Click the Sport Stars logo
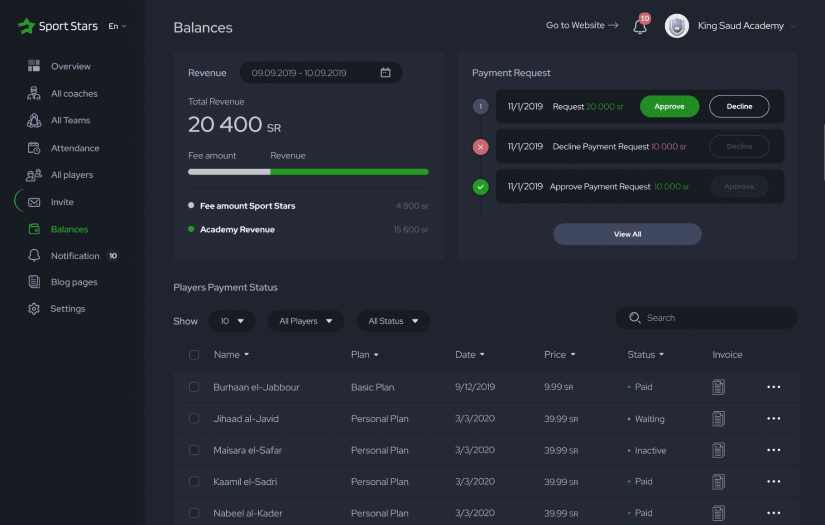This screenshot has width=825, height=525. point(58,26)
